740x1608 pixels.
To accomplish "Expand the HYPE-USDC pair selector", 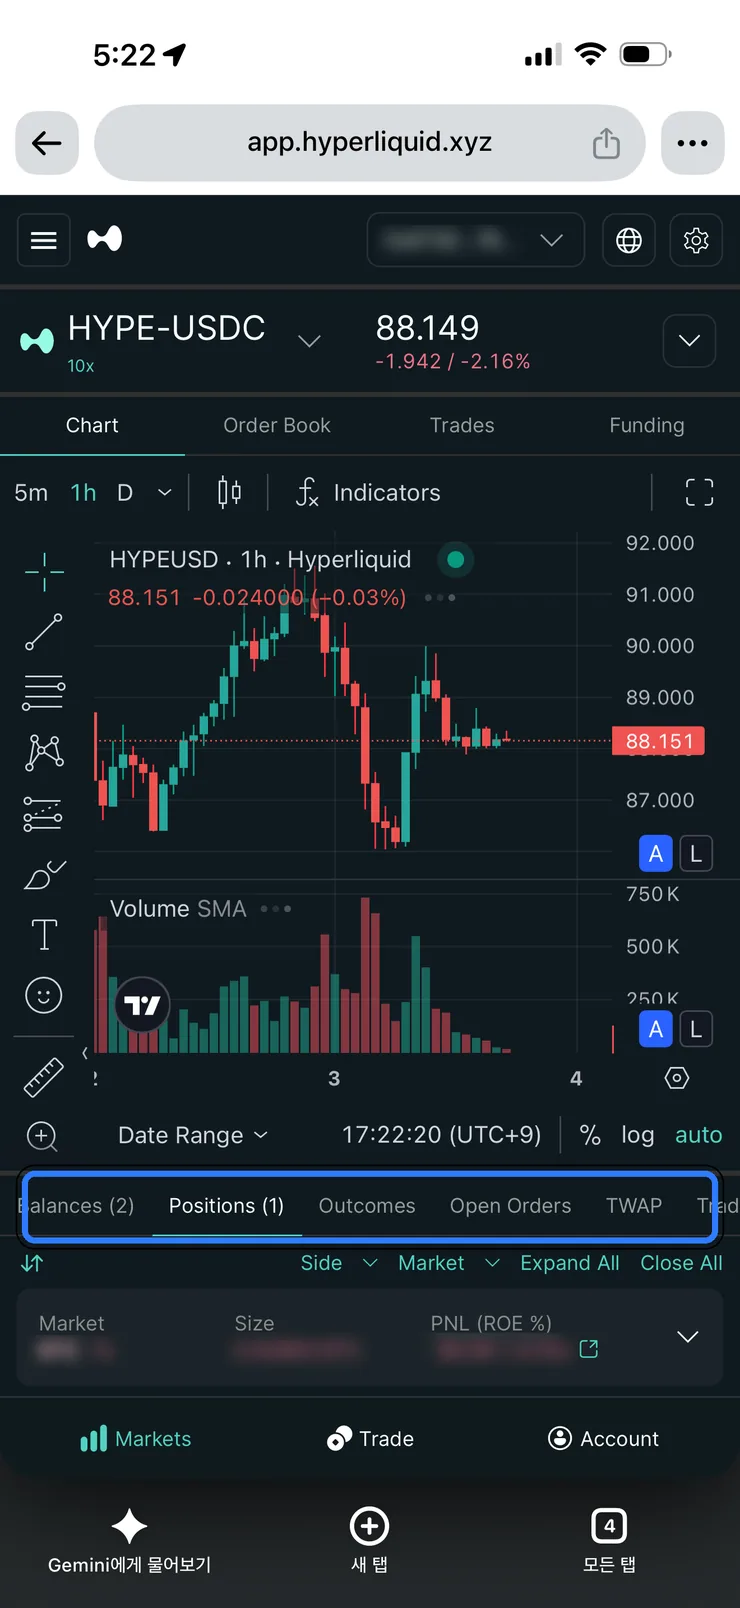I will [x=309, y=341].
